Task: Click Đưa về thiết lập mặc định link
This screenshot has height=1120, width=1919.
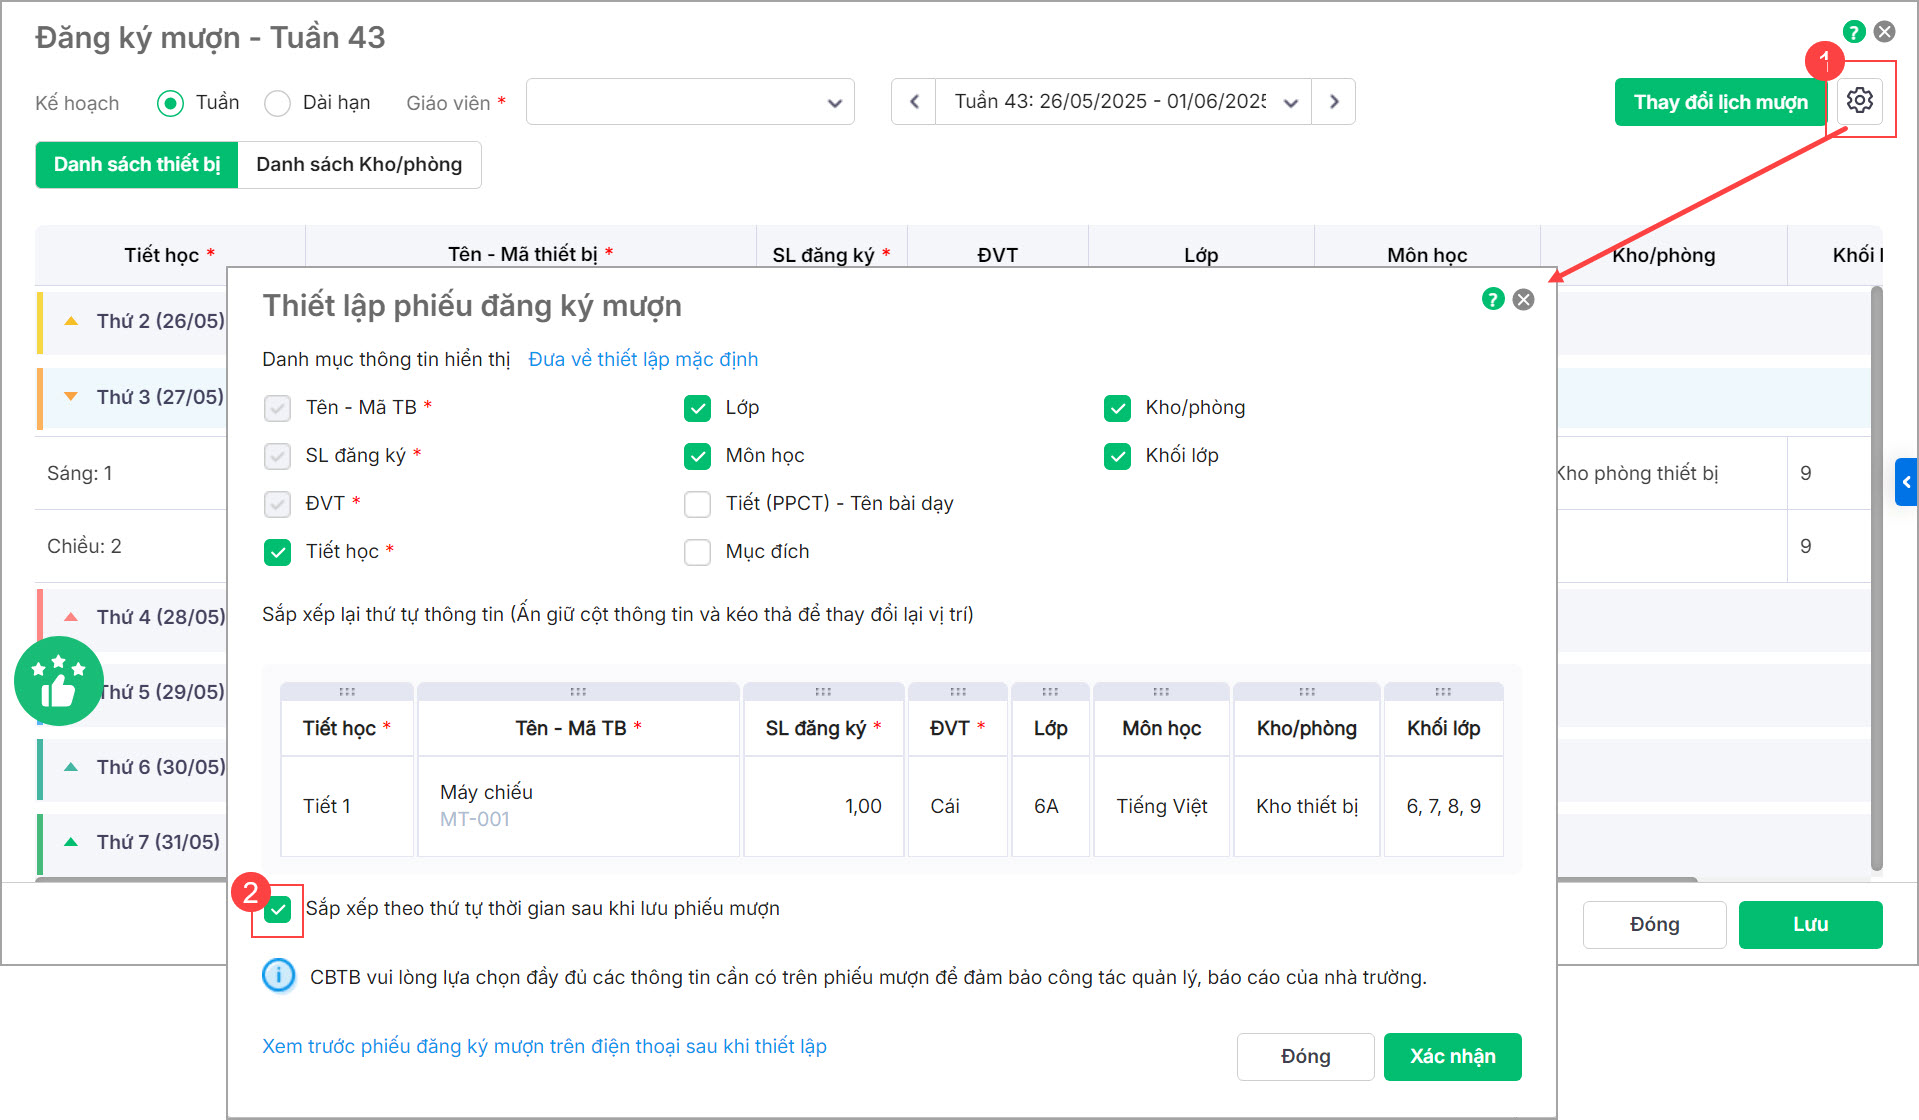Action: click(643, 360)
